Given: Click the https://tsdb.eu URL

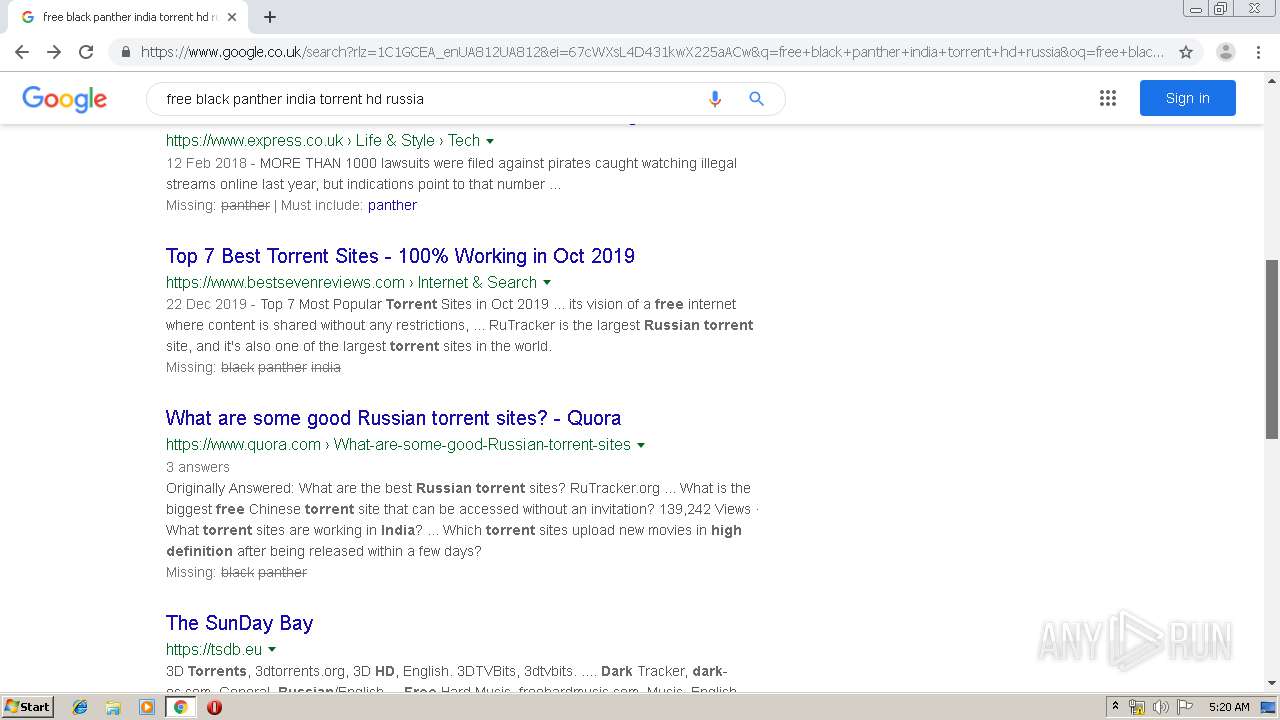Looking at the screenshot, I should (214, 650).
